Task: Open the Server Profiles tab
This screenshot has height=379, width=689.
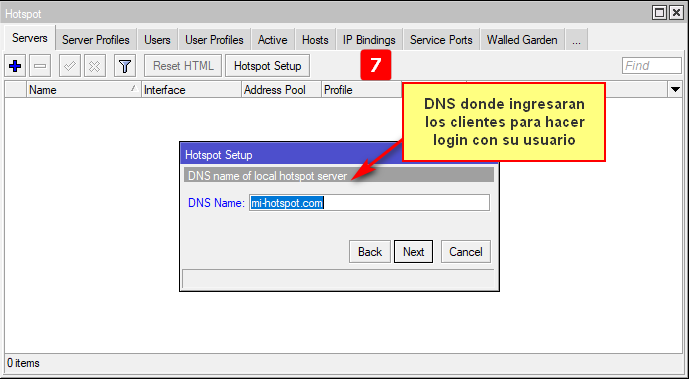Action: pyautogui.click(x=96, y=40)
